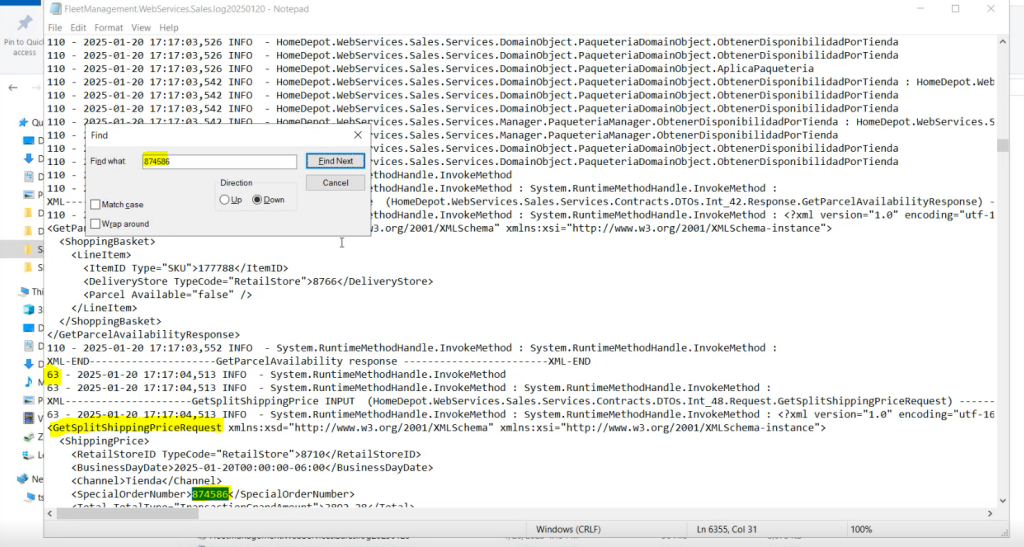Click the XML-END GetParcelAvailability response line
The height and width of the screenshot is (547, 1024).
[319, 361]
